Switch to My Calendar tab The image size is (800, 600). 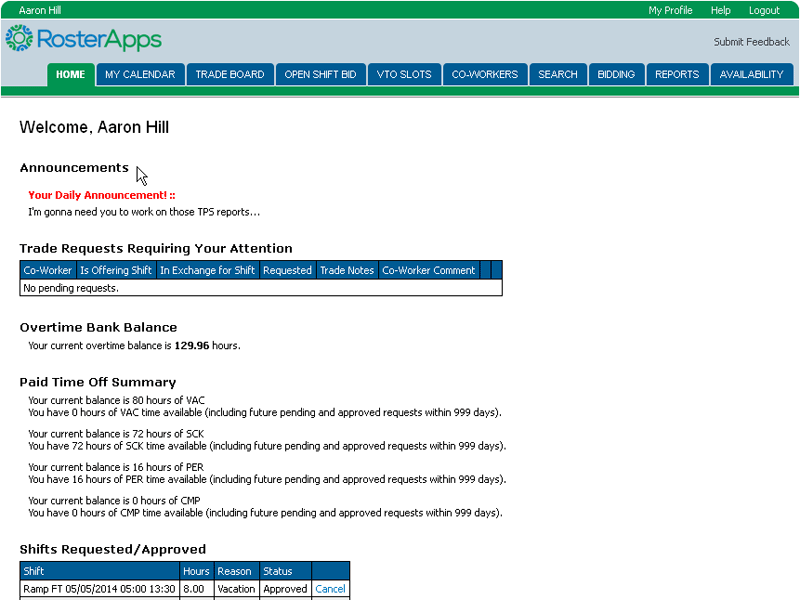tap(140, 75)
